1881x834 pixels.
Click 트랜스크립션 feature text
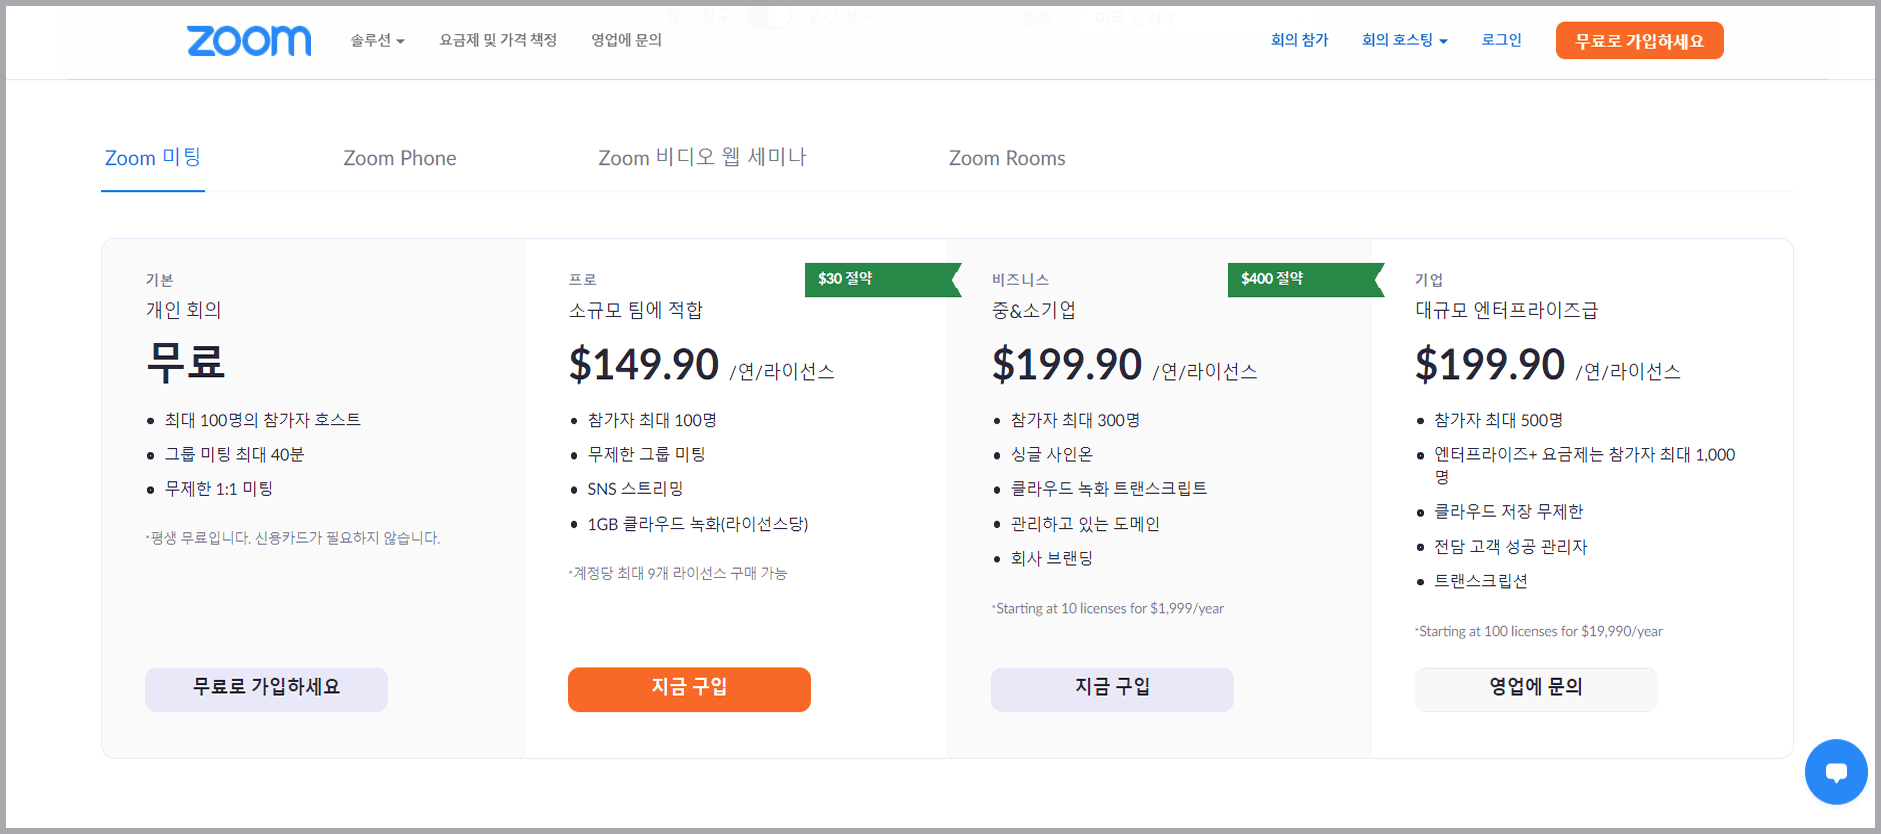pos(1481,581)
